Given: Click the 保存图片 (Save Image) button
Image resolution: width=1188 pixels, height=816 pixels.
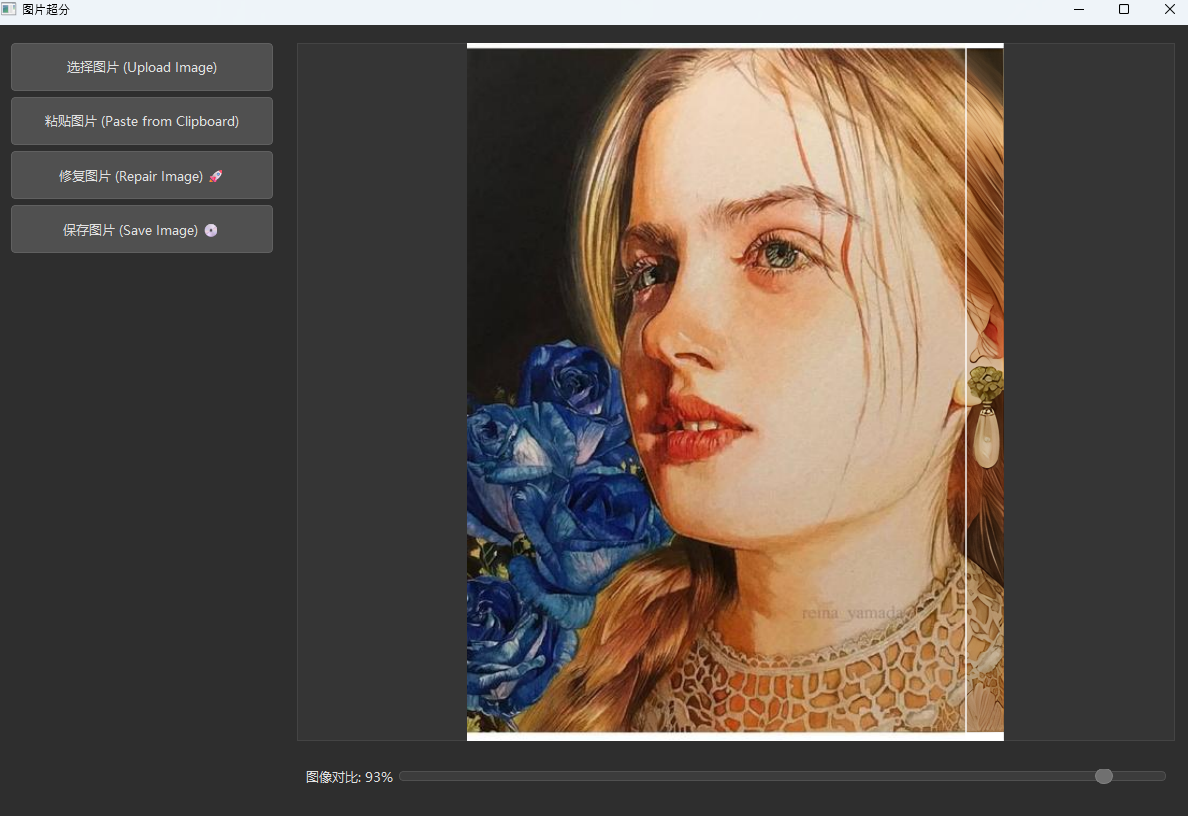Looking at the screenshot, I should pos(142,230).
